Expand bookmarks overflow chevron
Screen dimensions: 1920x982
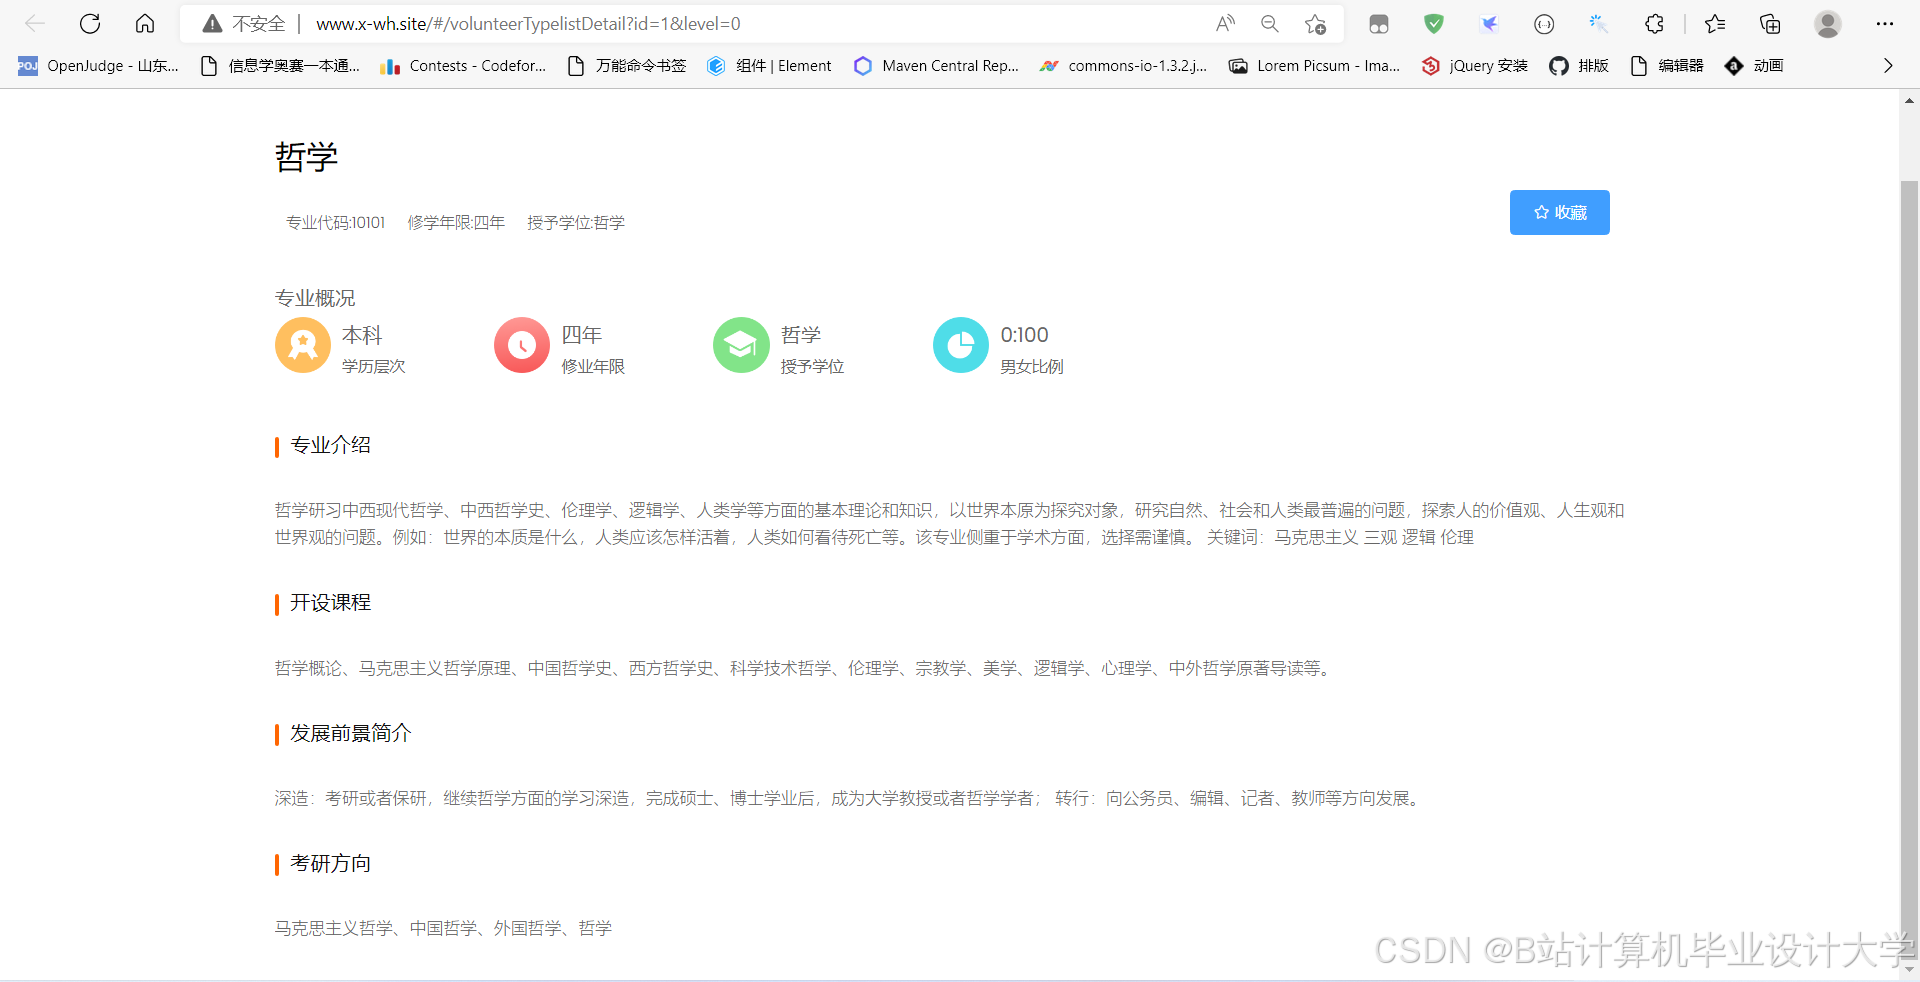click(x=1888, y=66)
